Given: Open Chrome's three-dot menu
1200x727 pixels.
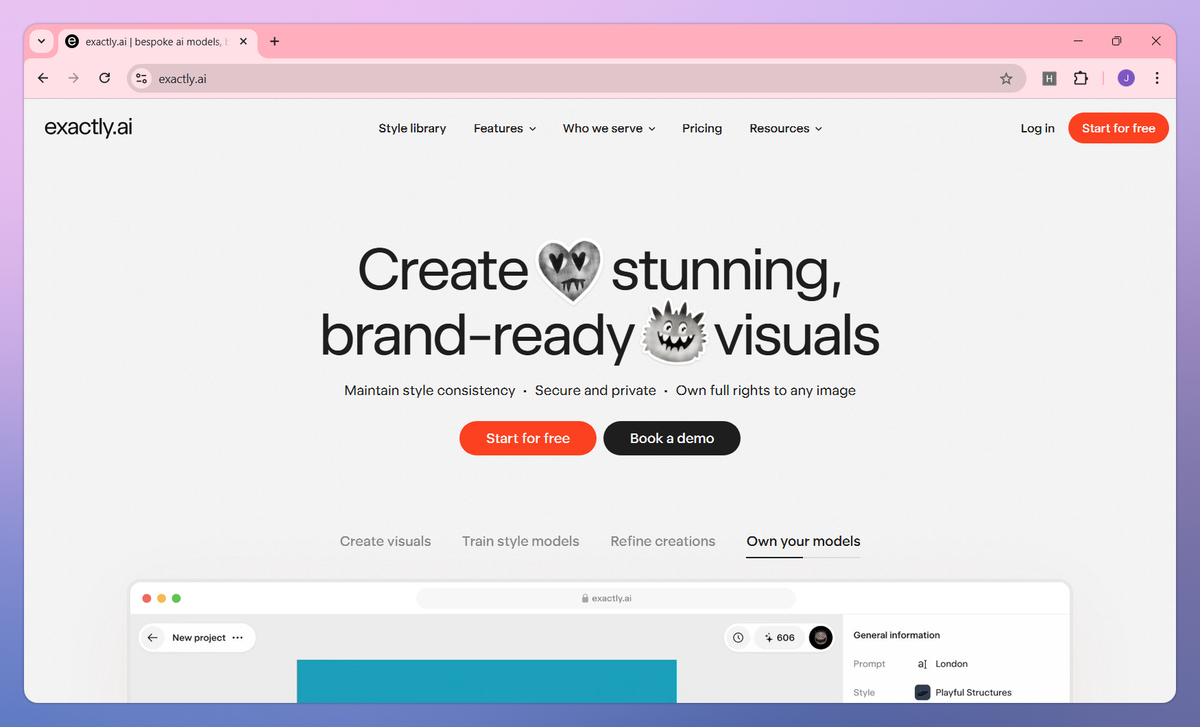Looking at the screenshot, I should pos(1157,78).
